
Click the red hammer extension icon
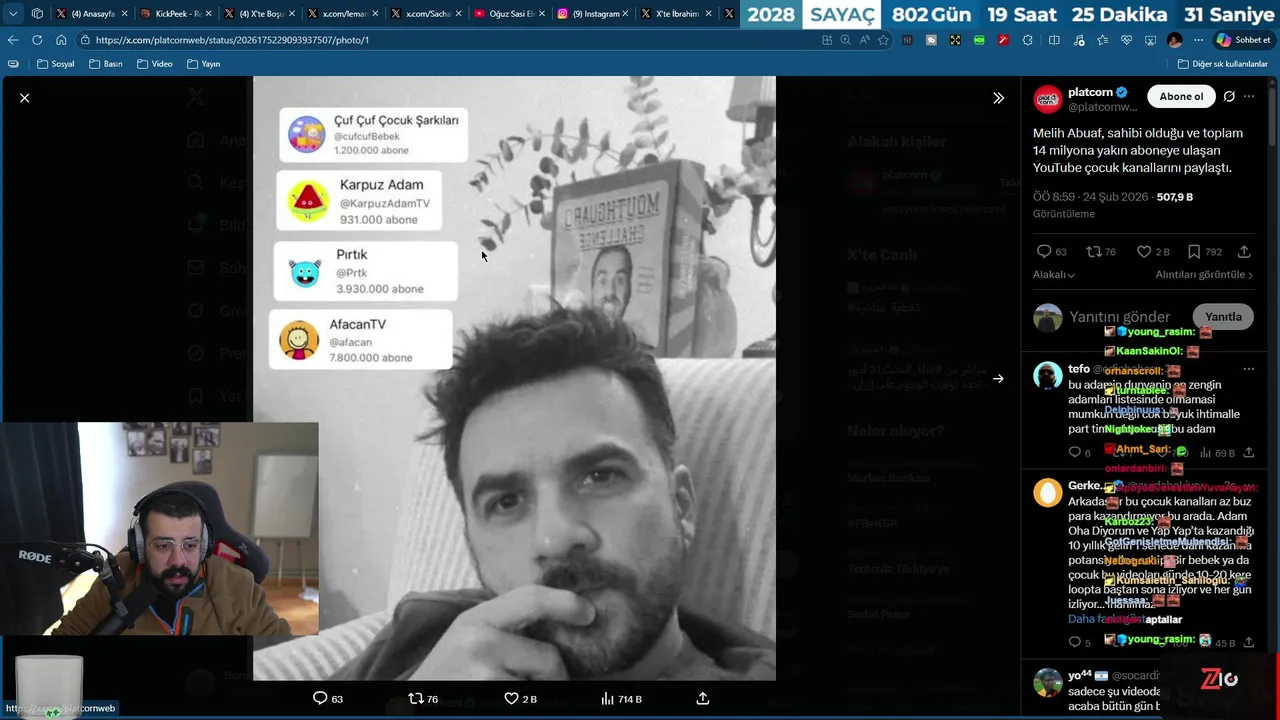[1003, 40]
